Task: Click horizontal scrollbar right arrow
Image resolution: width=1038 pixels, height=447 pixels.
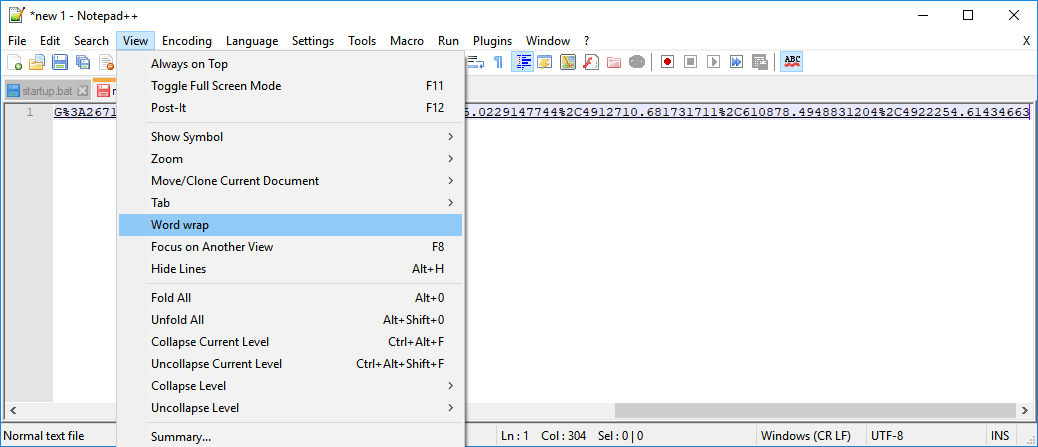Action: click(x=1023, y=411)
